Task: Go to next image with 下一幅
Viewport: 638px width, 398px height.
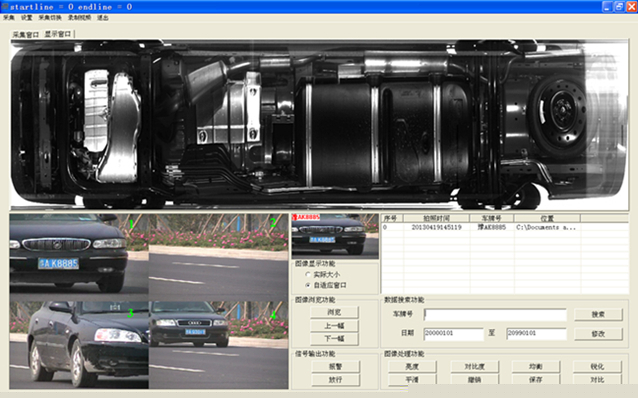Action: (x=334, y=339)
